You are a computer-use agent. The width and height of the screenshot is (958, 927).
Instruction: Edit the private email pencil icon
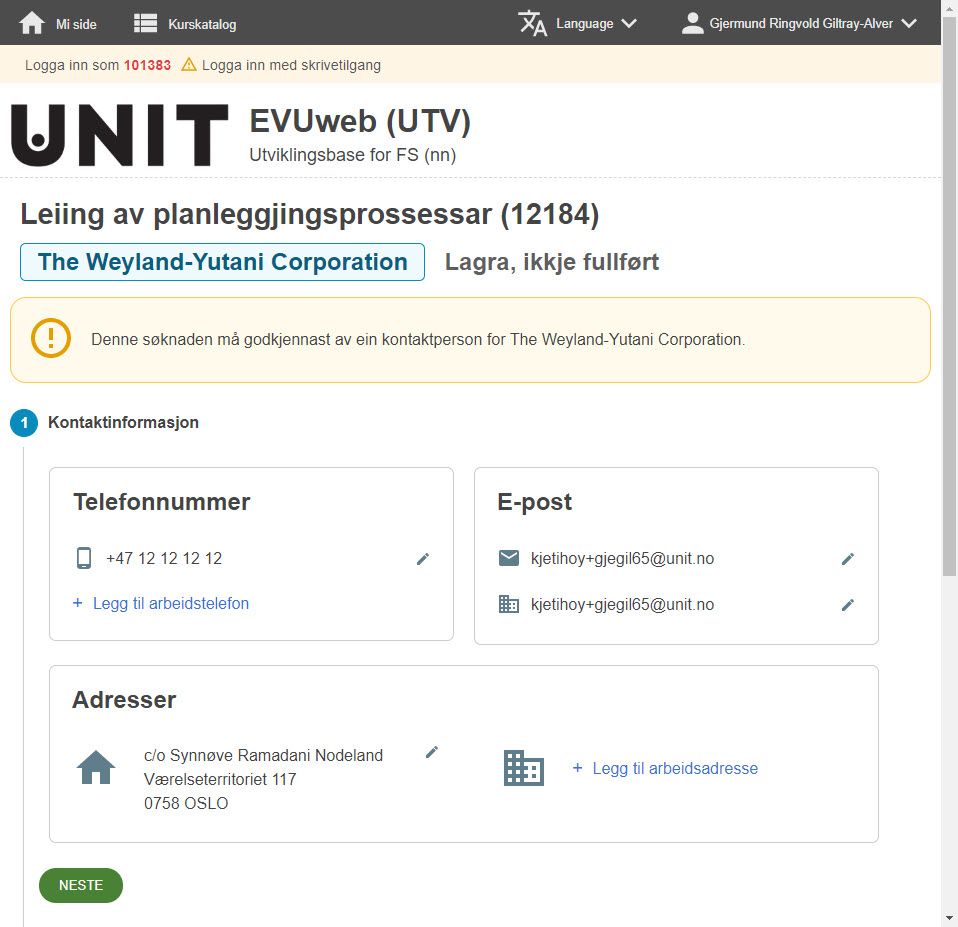tap(847, 559)
